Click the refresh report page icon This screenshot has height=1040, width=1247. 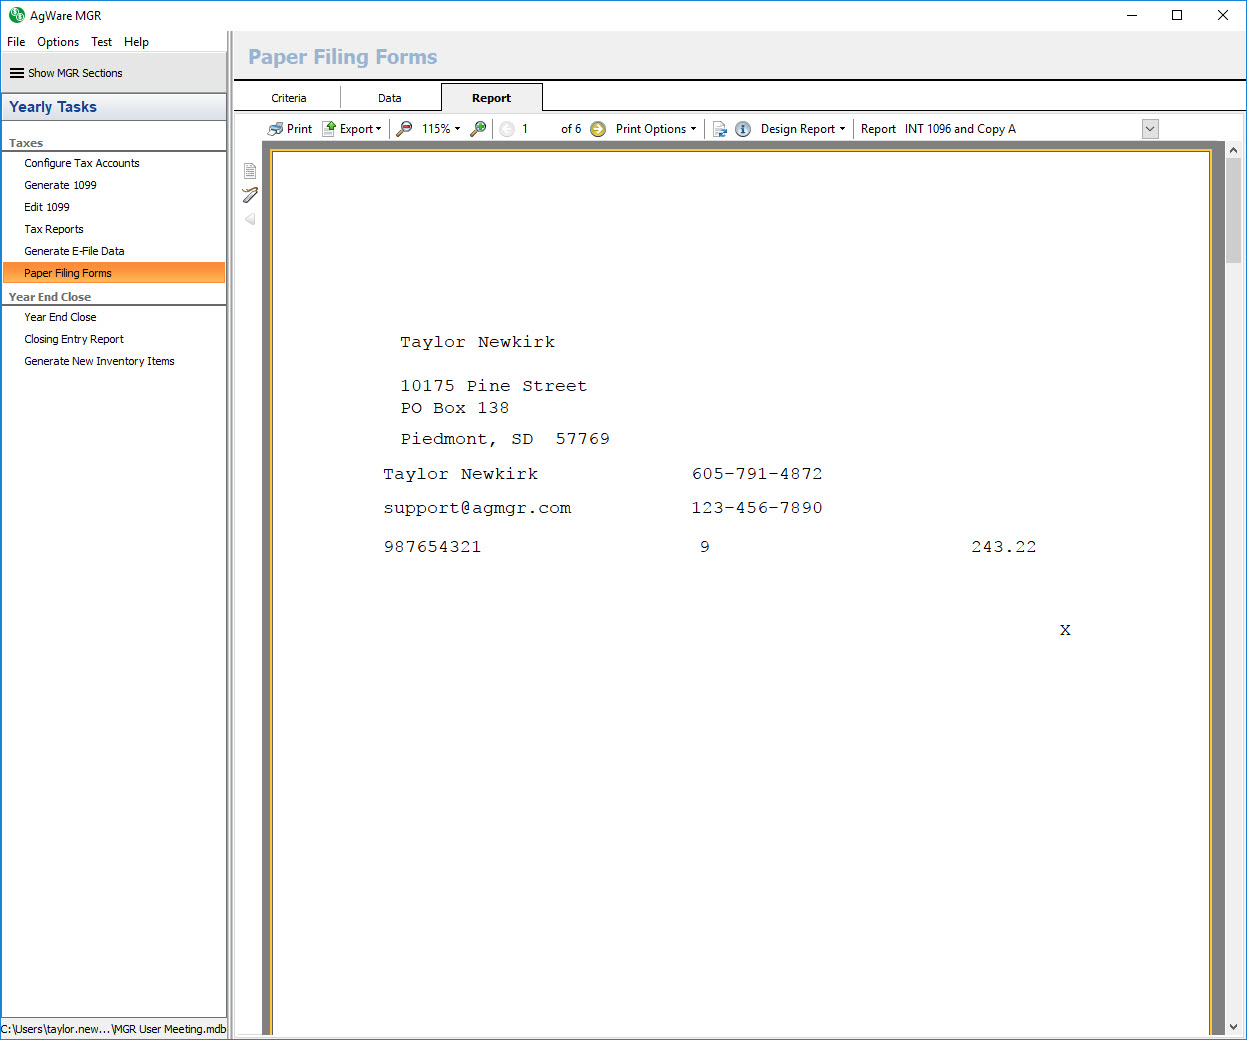pyautogui.click(x=719, y=129)
